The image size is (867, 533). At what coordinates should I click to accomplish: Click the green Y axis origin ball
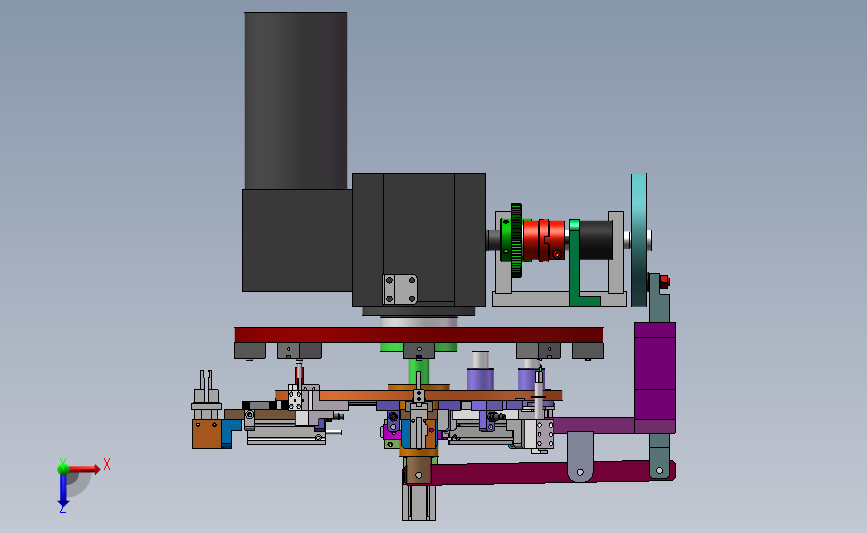tap(63, 469)
